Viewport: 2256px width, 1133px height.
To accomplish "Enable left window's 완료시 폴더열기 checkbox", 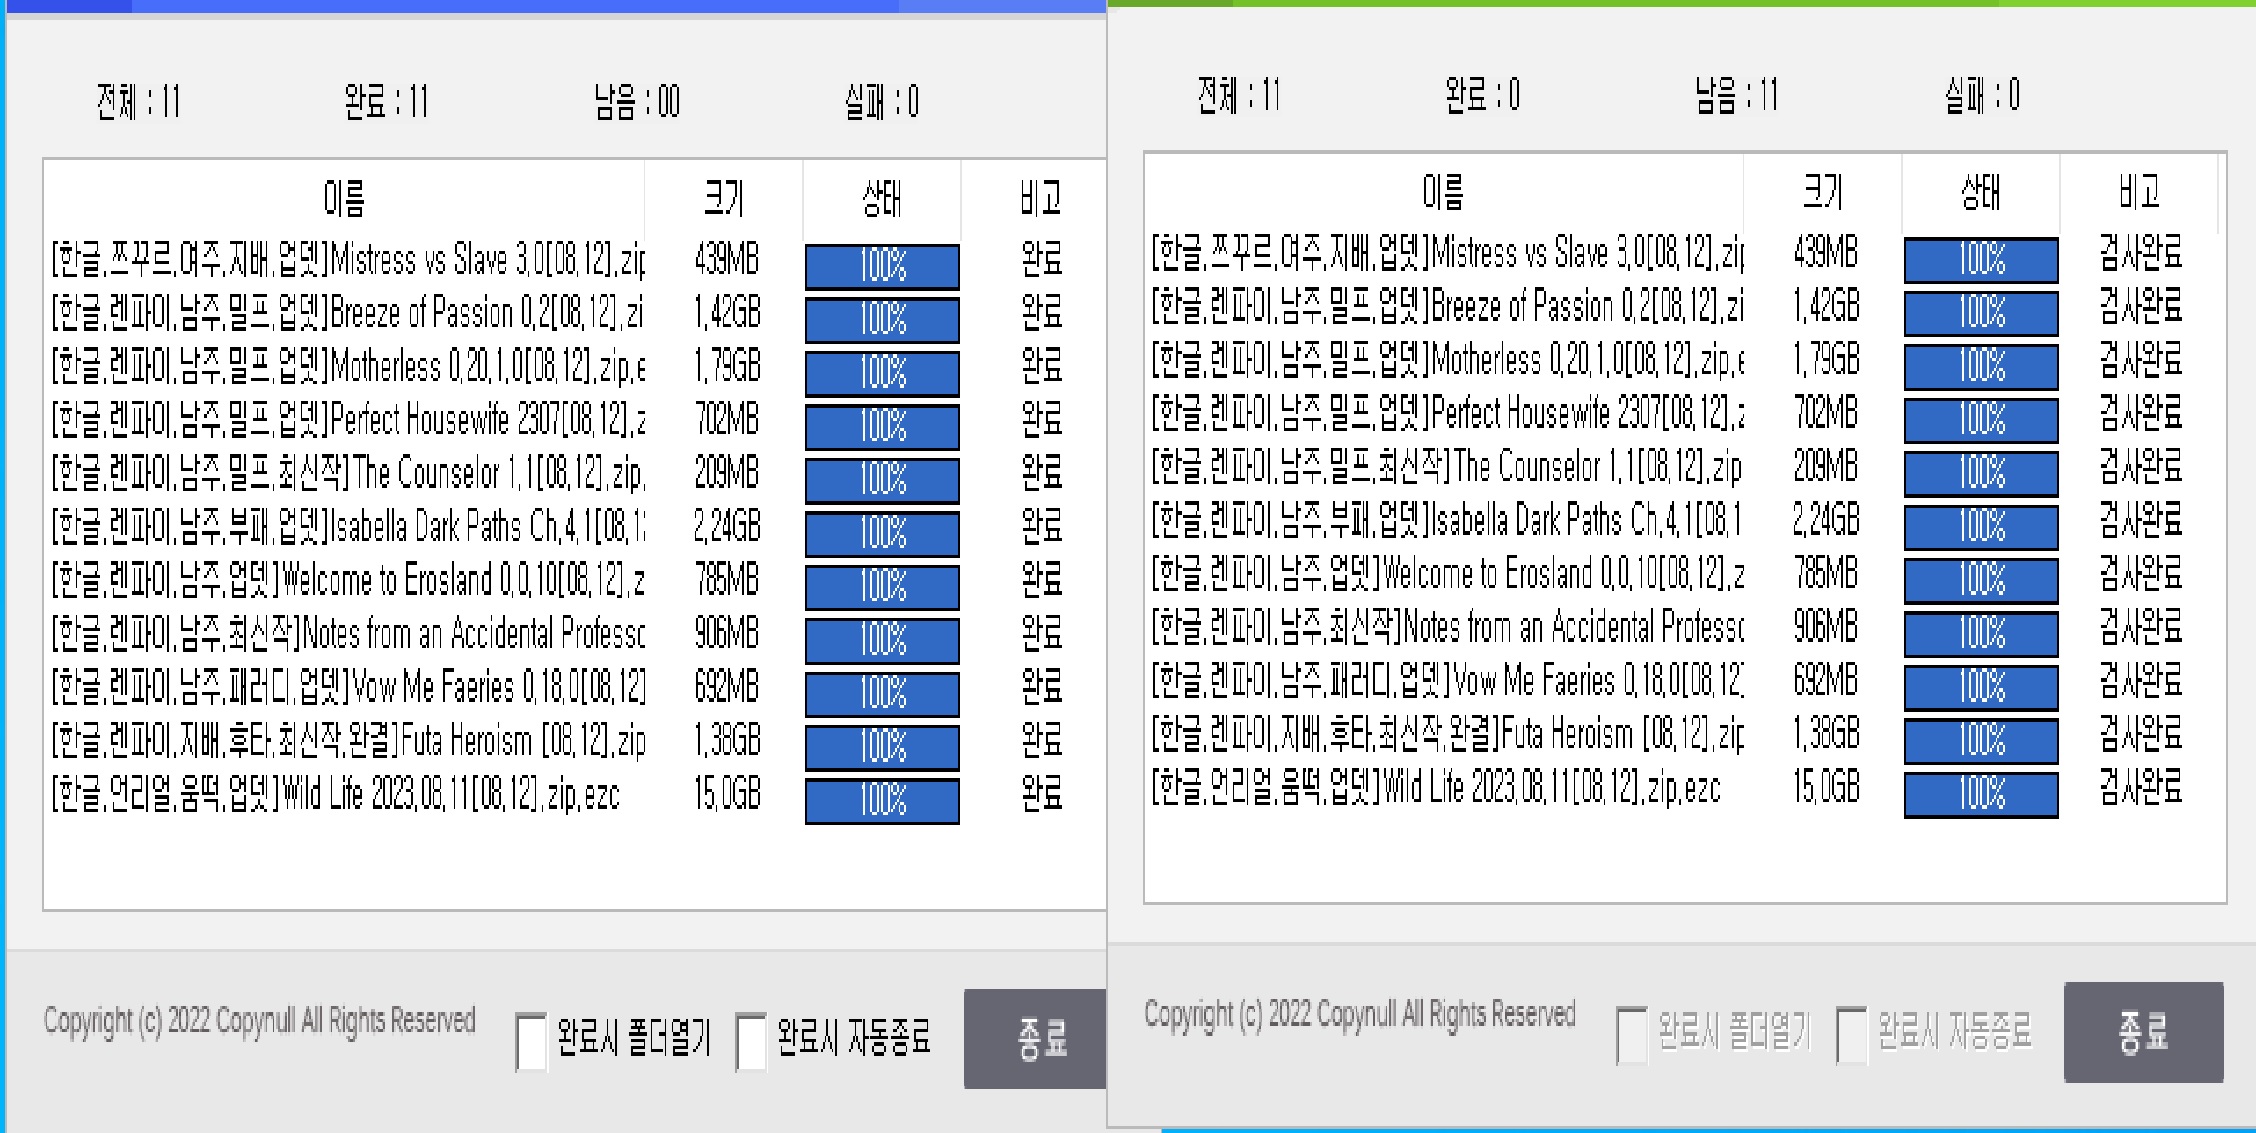I will pos(531,1041).
